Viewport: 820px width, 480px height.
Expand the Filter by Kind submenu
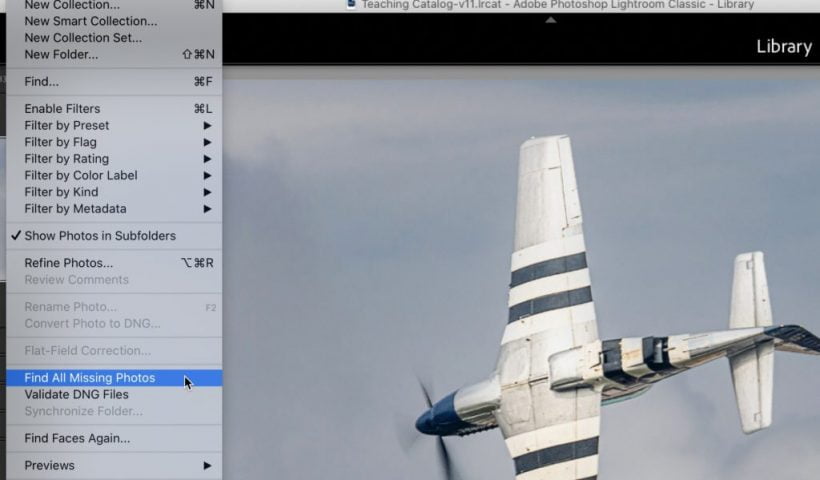(x=61, y=192)
